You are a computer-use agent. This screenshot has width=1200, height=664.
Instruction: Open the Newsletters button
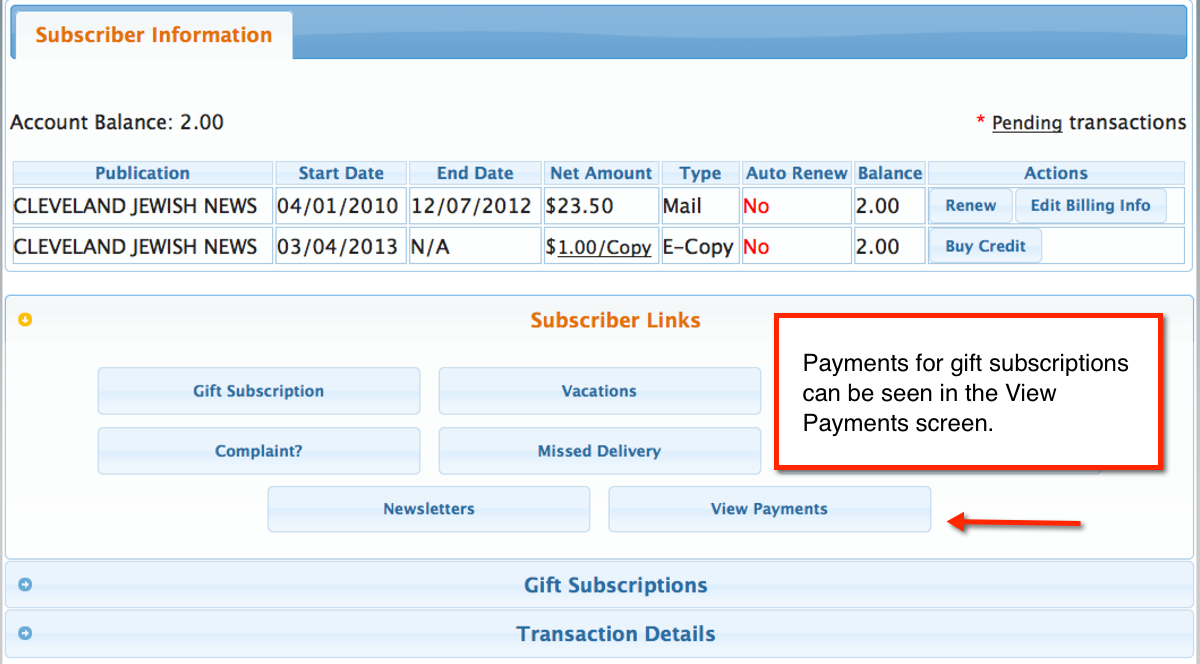(x=429, y=509)
